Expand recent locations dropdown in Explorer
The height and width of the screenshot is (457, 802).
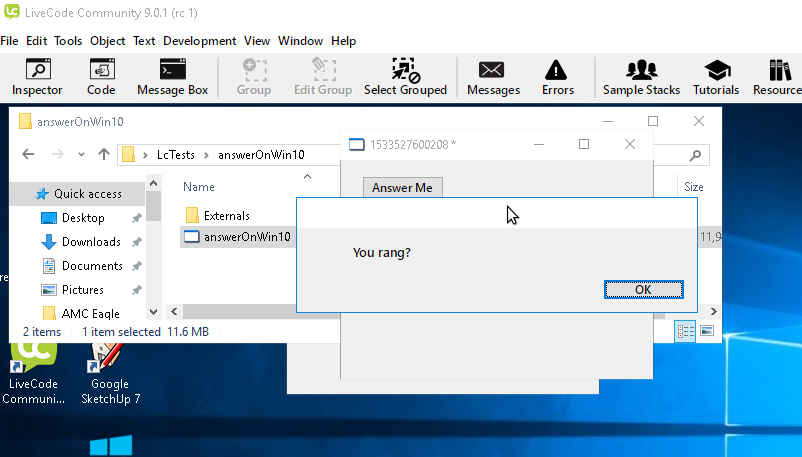pos(79,155)
